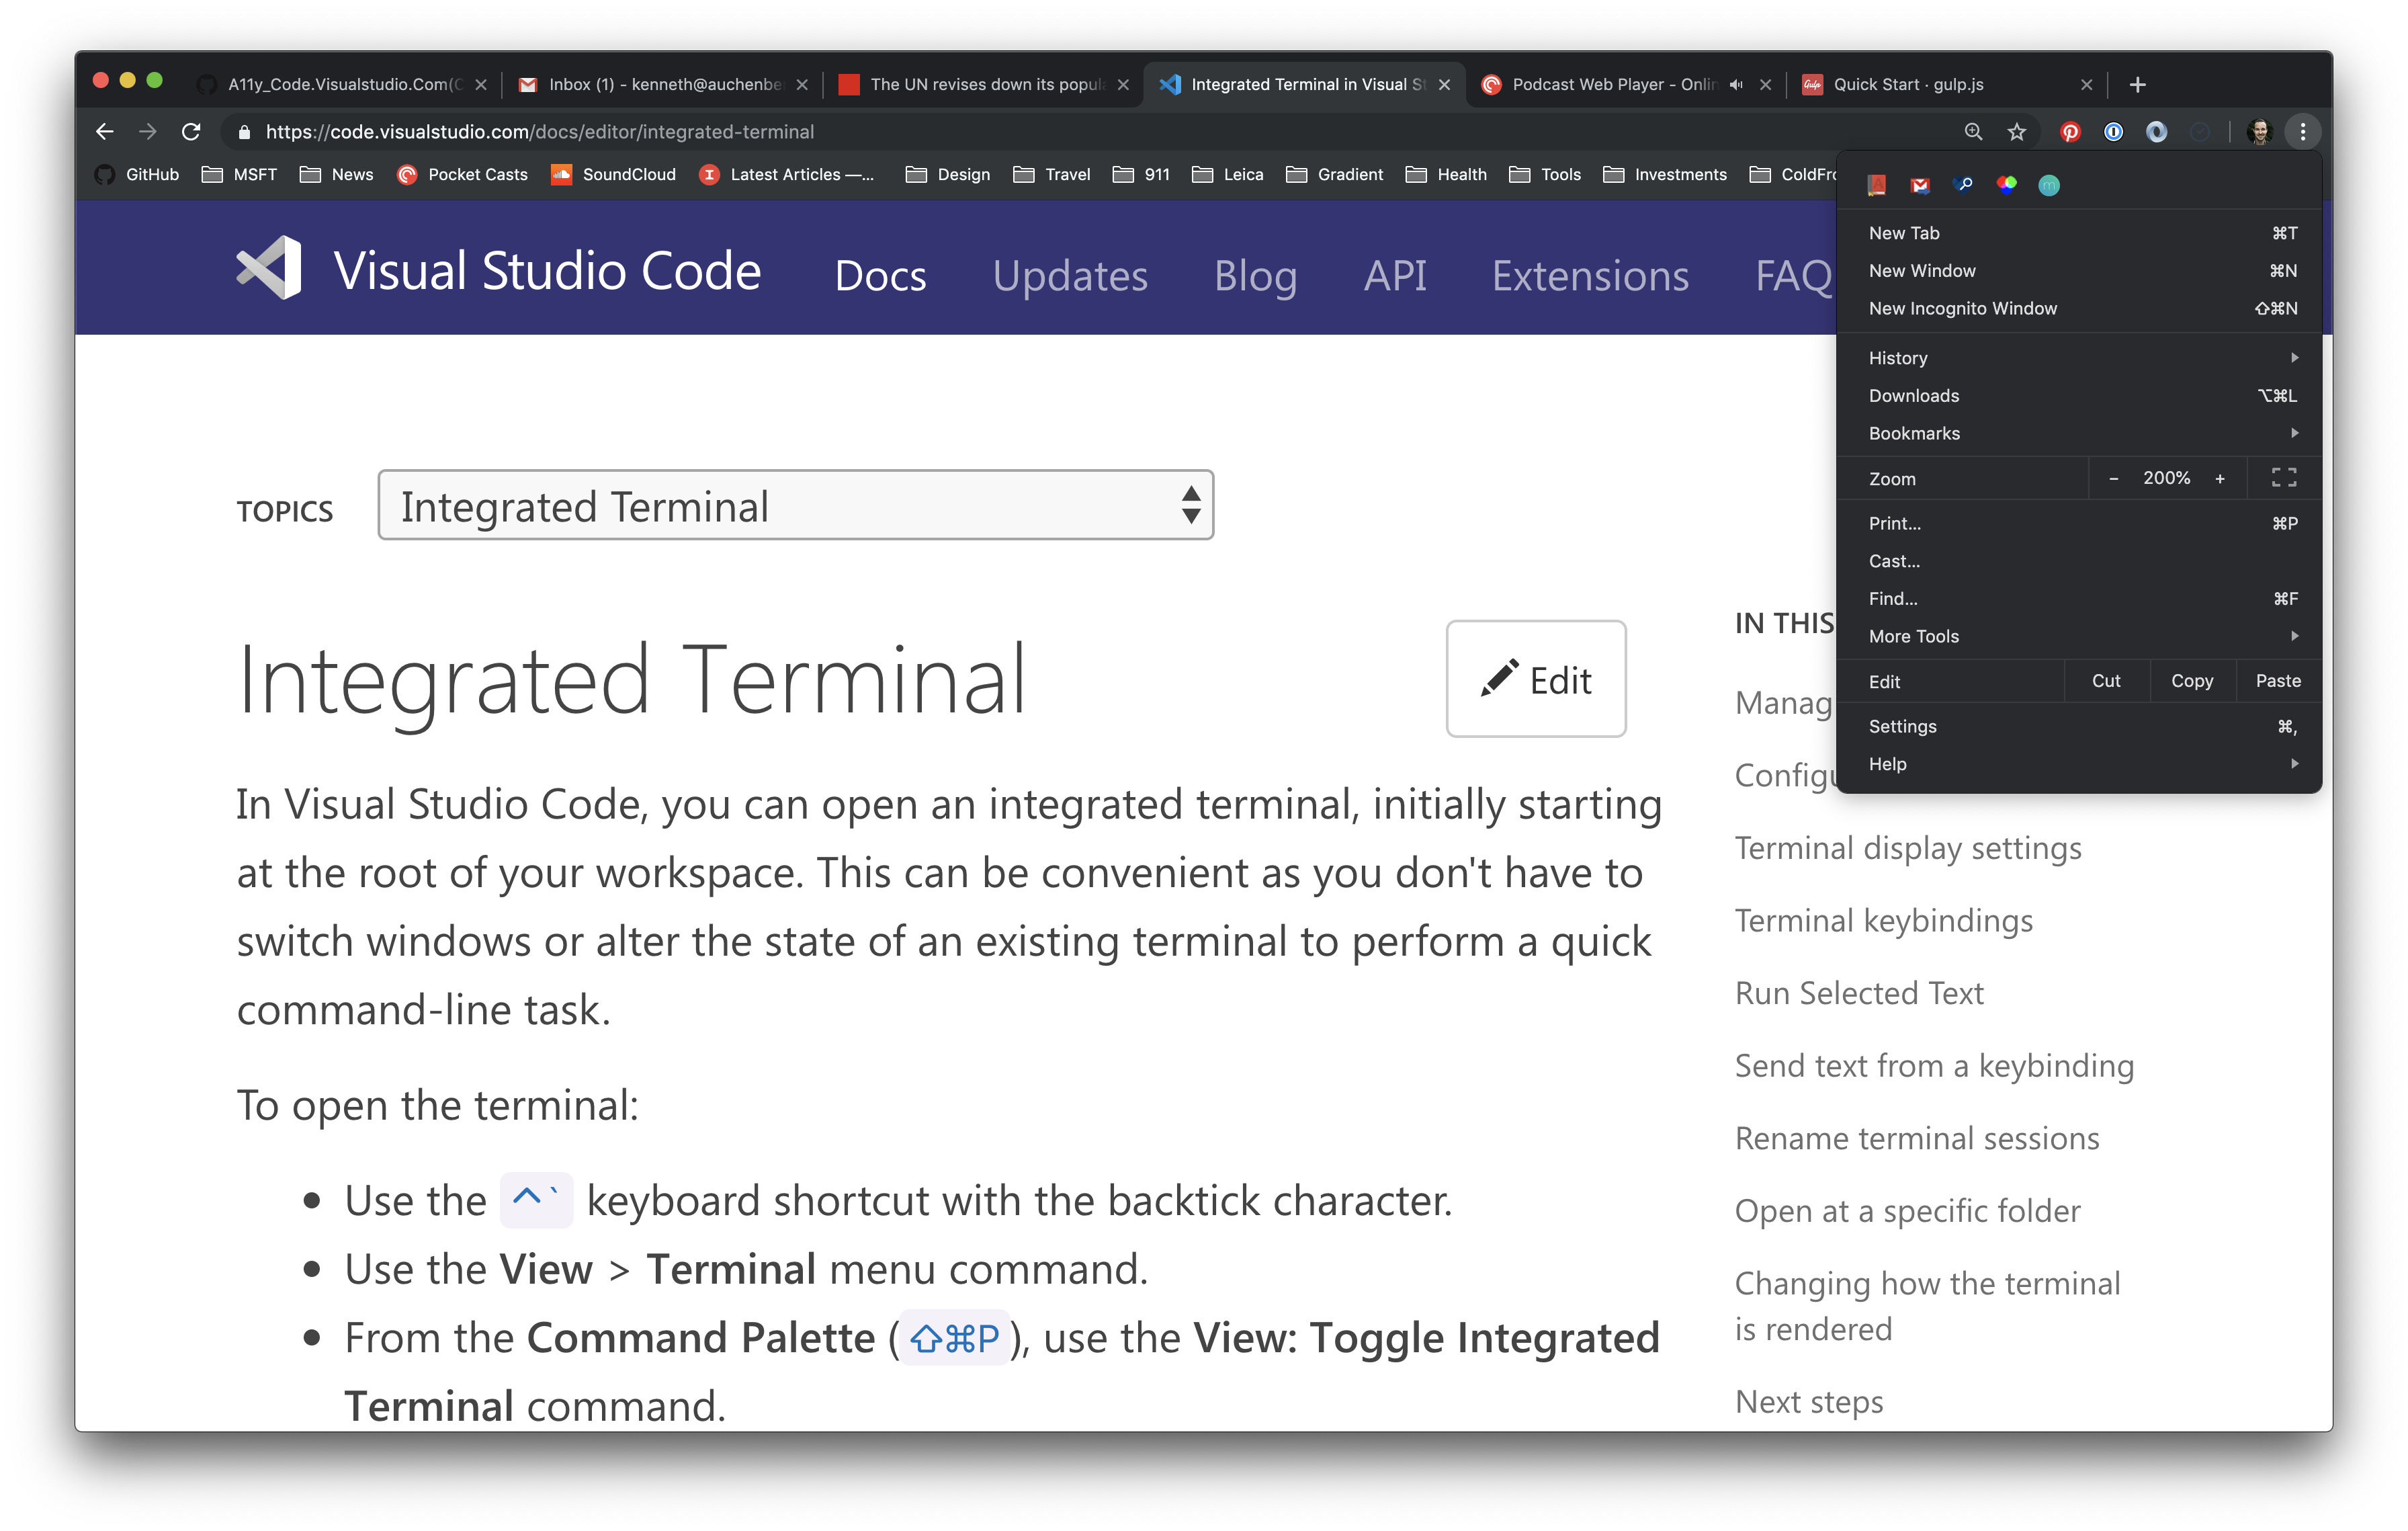
Task: Click the Gmail shortcut icon in the menu
Action: [1920, 184]
